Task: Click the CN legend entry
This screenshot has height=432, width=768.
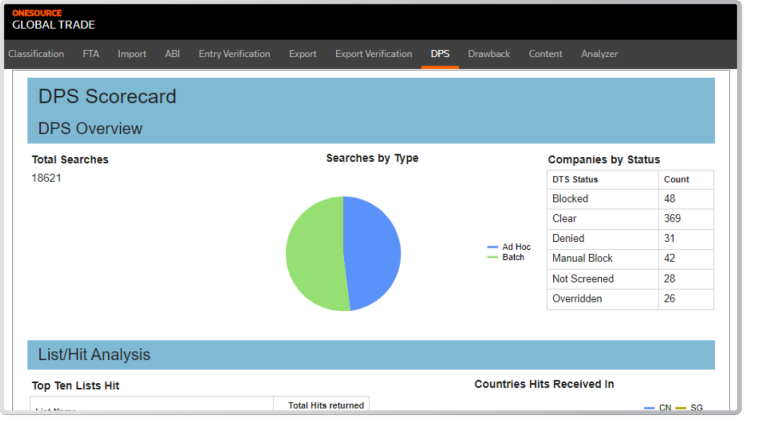Action: point(658,408)
